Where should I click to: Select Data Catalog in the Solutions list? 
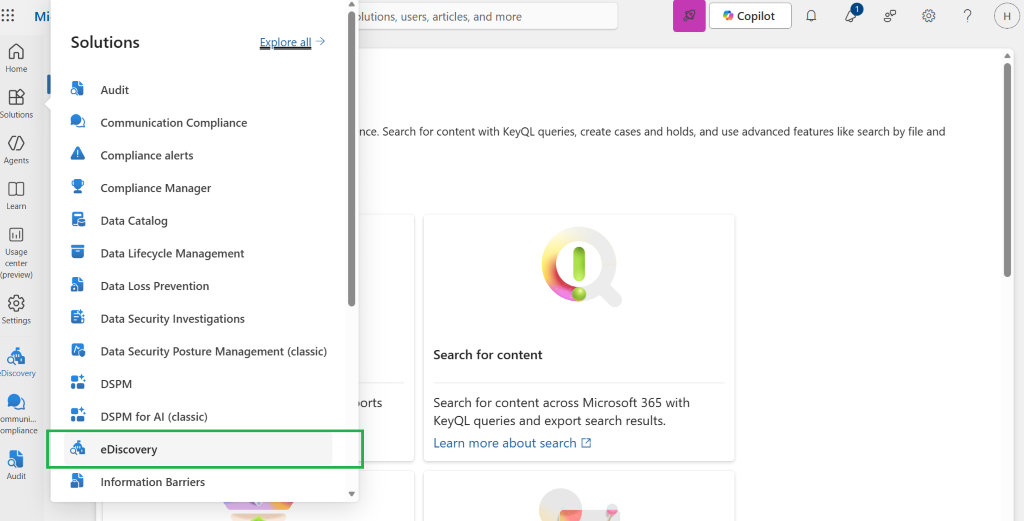click(x=134, y=221)
